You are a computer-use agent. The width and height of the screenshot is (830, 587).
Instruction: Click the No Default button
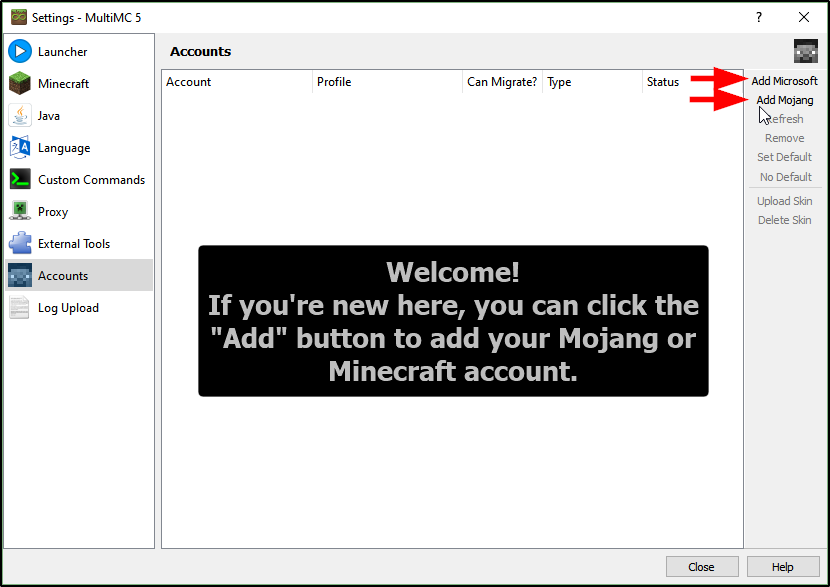[784, 177]
